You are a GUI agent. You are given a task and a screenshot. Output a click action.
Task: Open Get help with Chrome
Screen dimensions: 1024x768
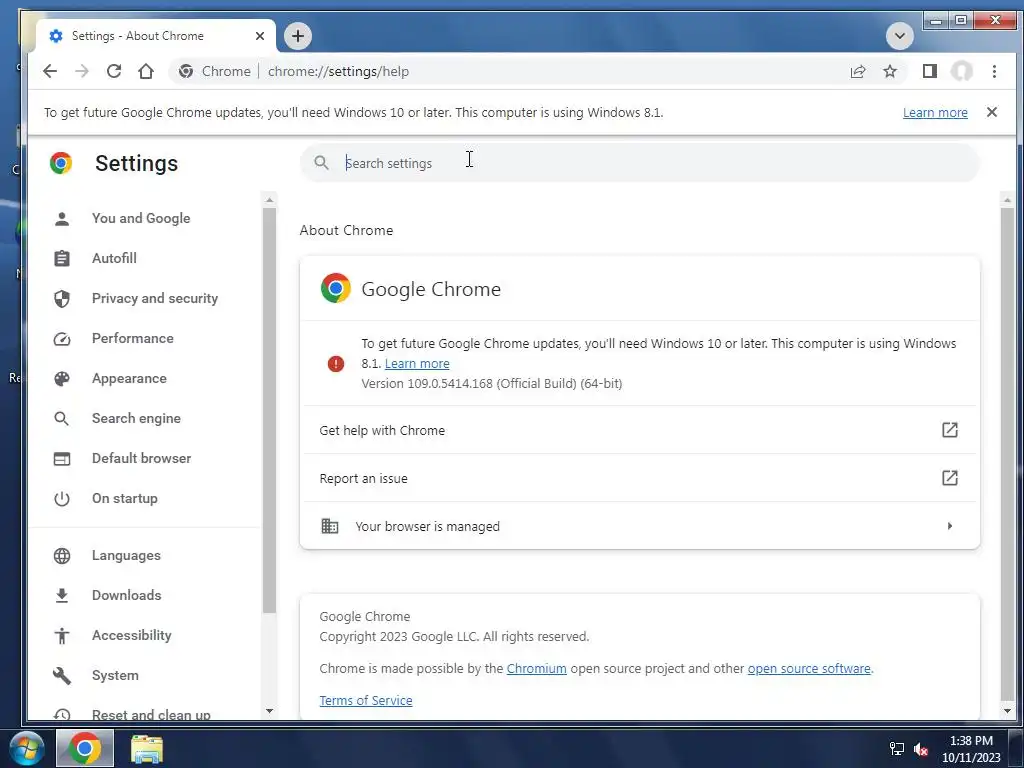[640, 430]
